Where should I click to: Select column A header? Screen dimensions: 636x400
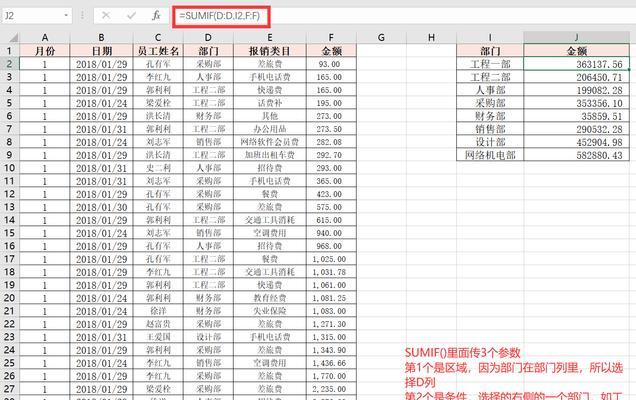click(45, 38)
